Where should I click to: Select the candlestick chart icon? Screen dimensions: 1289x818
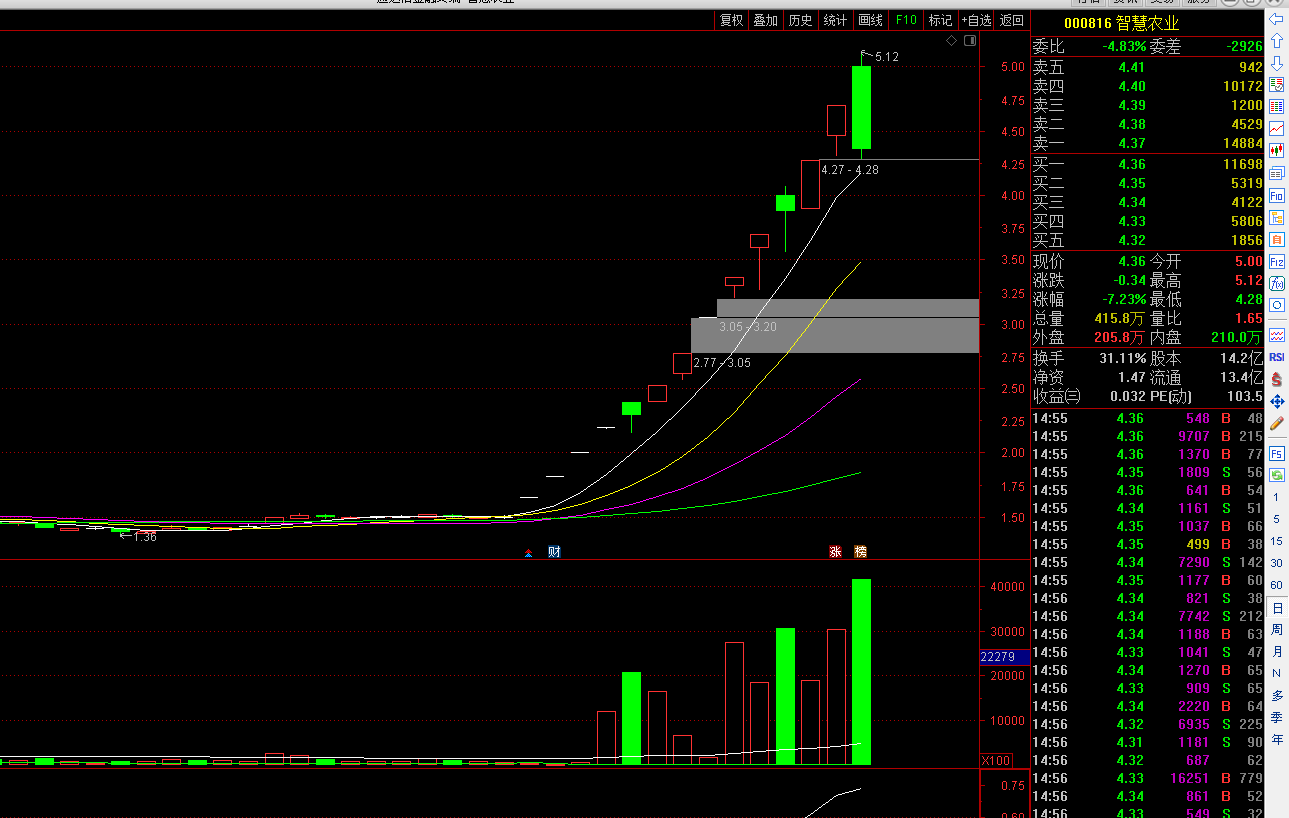click(x=1276, y=151)
